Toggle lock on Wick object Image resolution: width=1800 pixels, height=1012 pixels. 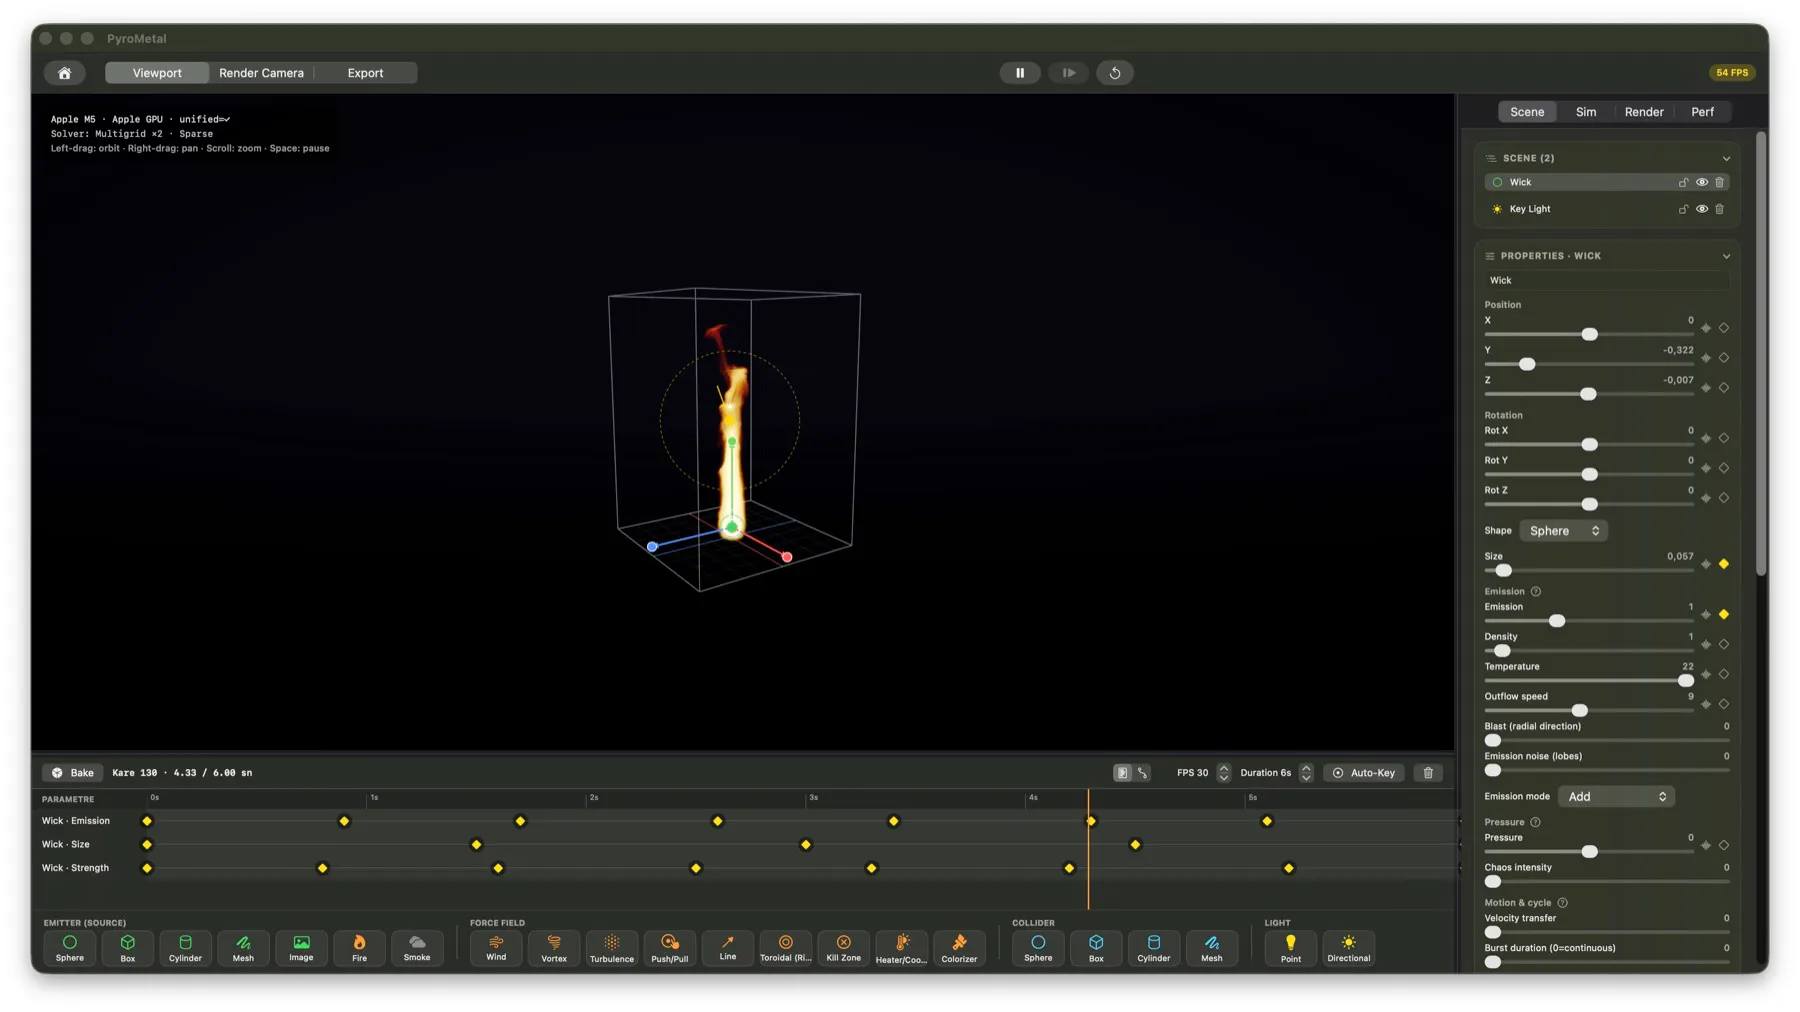point(1684,182)
